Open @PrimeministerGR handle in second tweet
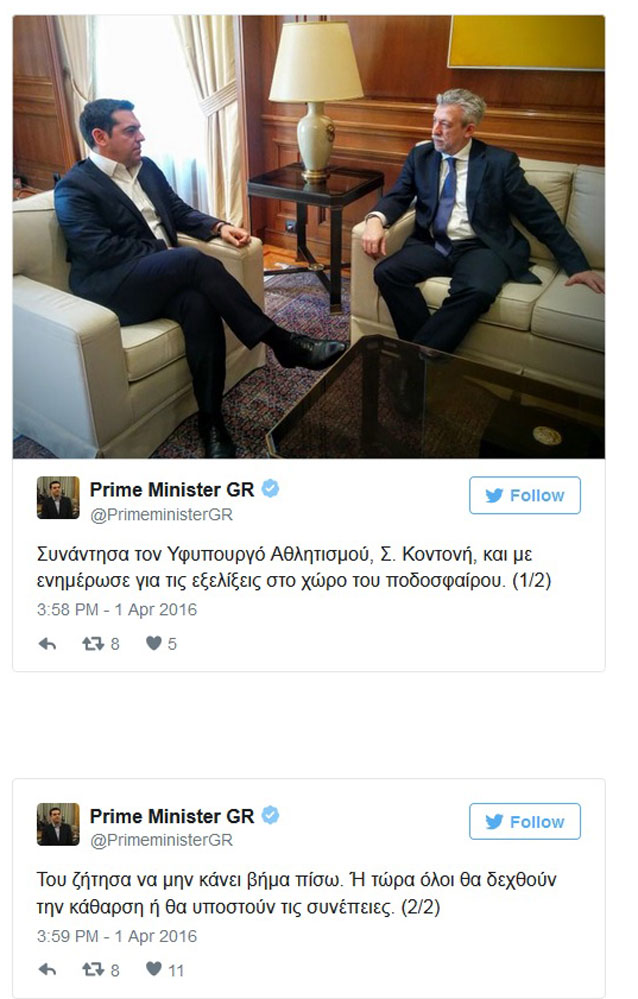The height and width of the screenshot is (999, 638). point(161,840)
